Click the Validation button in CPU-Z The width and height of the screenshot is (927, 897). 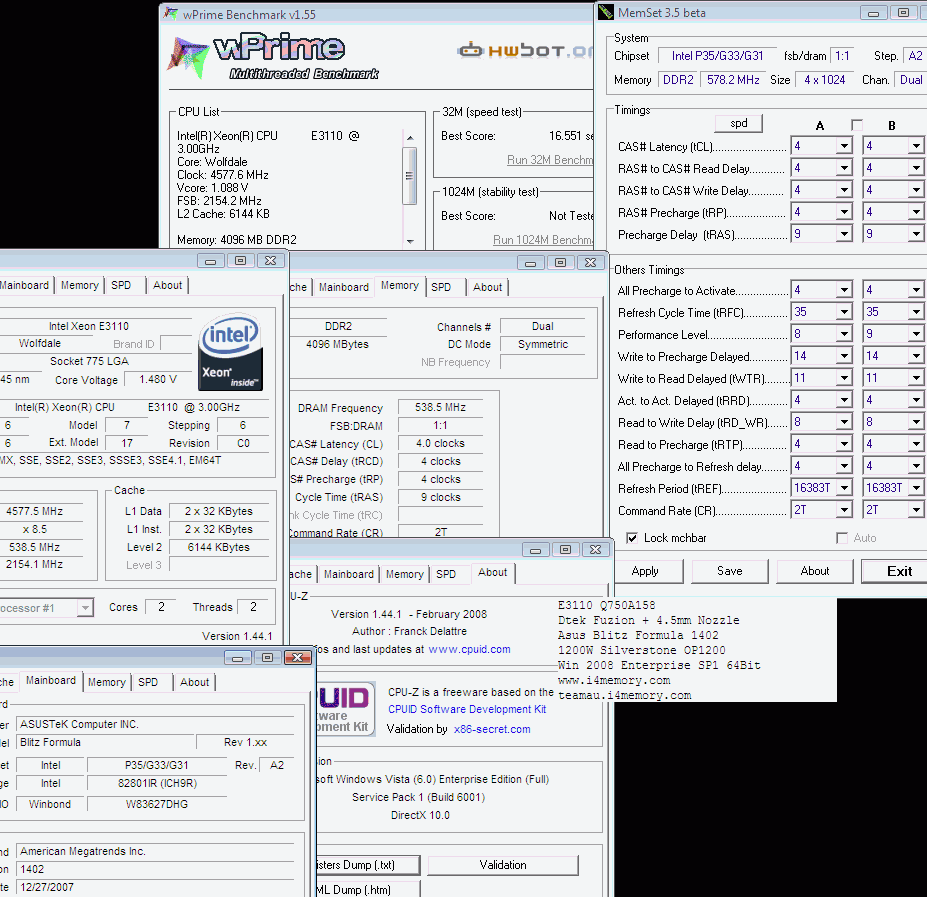503,865
